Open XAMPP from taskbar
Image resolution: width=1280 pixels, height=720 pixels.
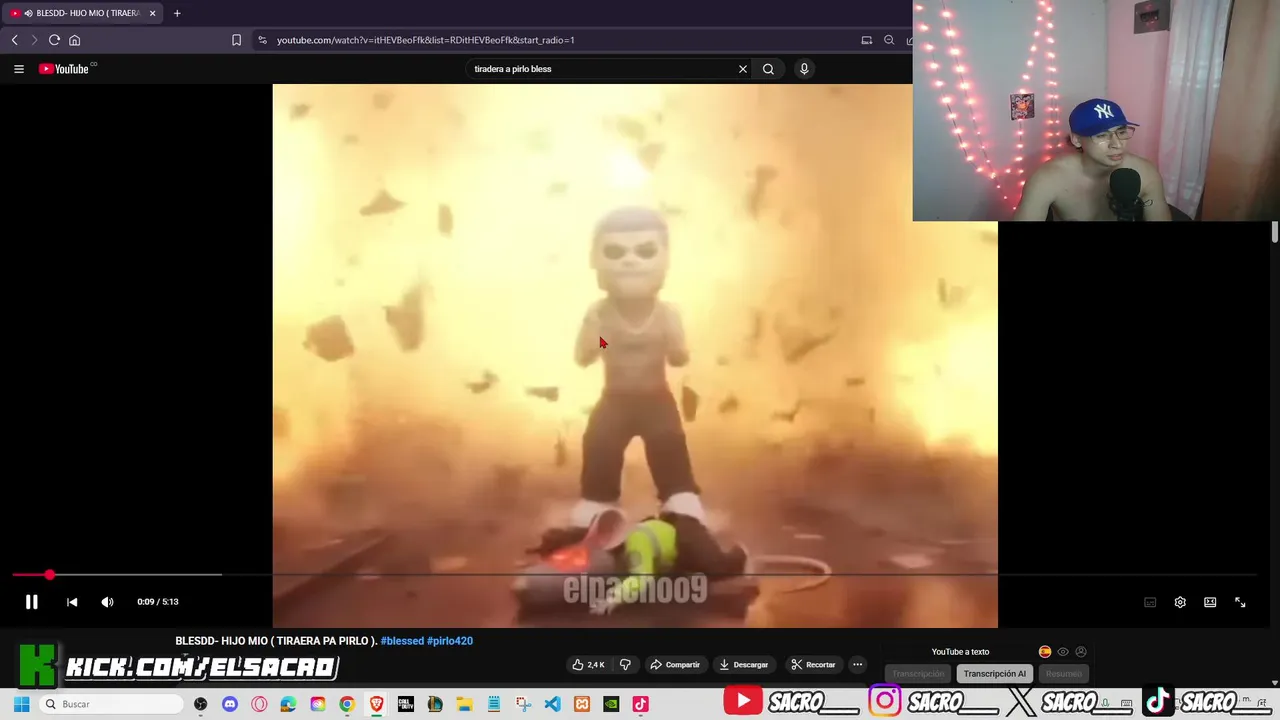pos(582,704)
